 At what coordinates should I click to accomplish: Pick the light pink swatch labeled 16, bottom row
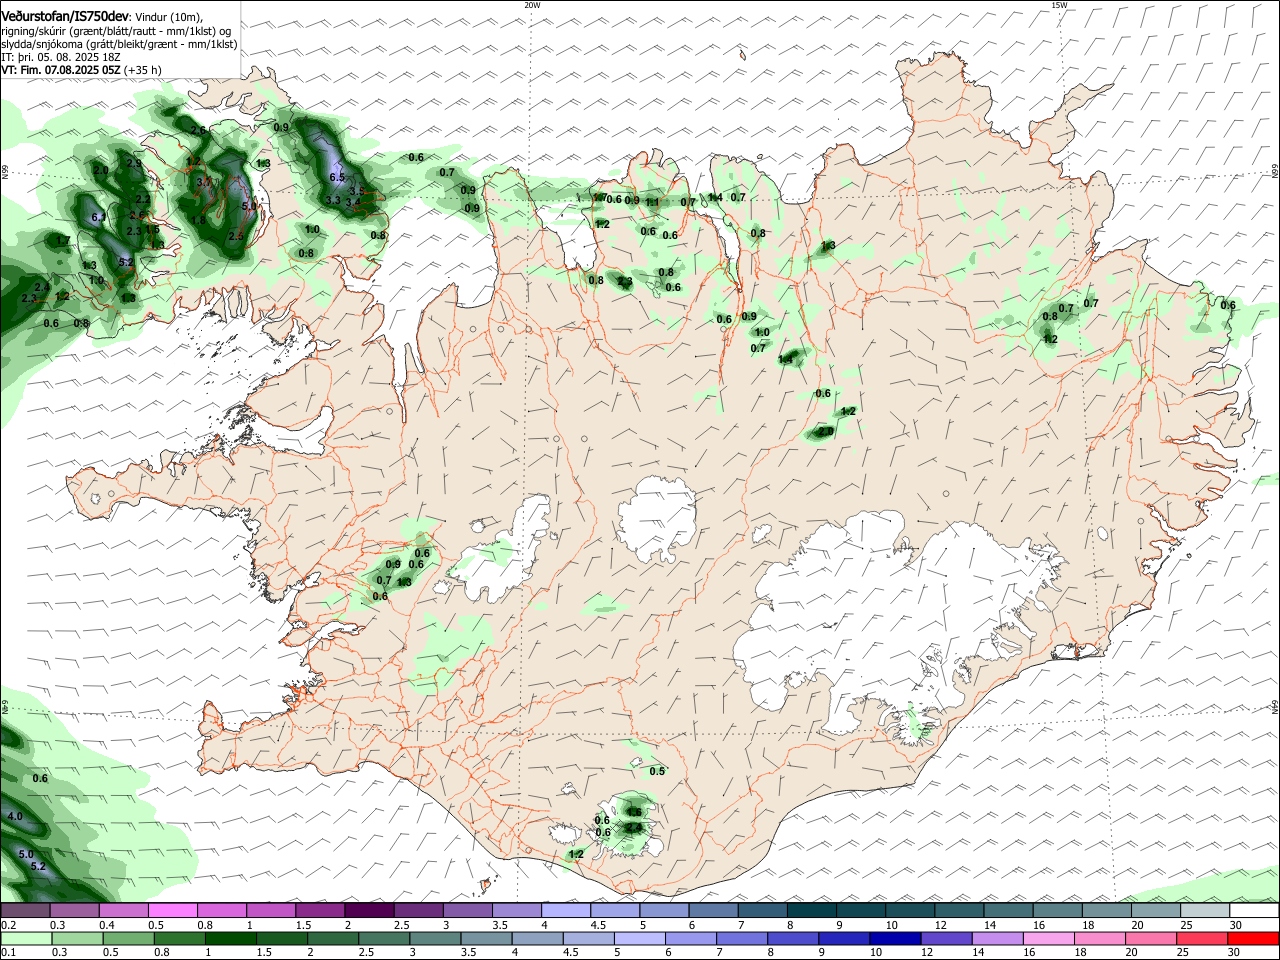click(1049, 938)
